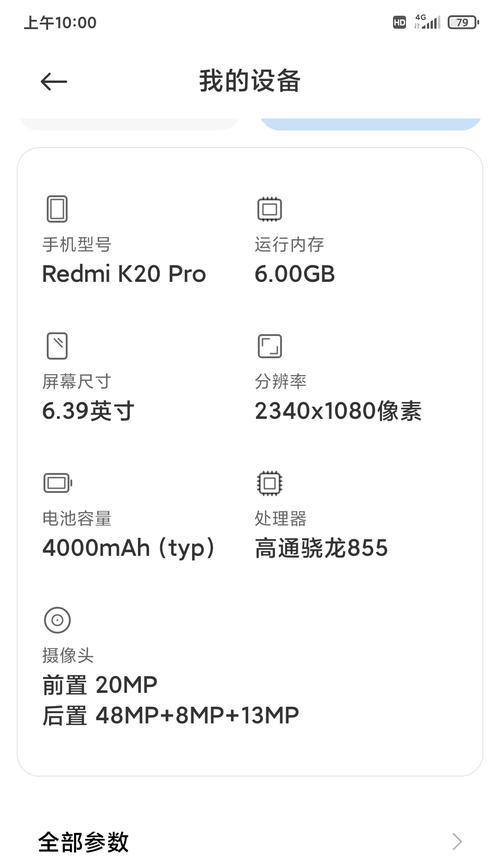Click the 2340x1080像素 resolution value
The image size is (500, 866).
(338, 411)
